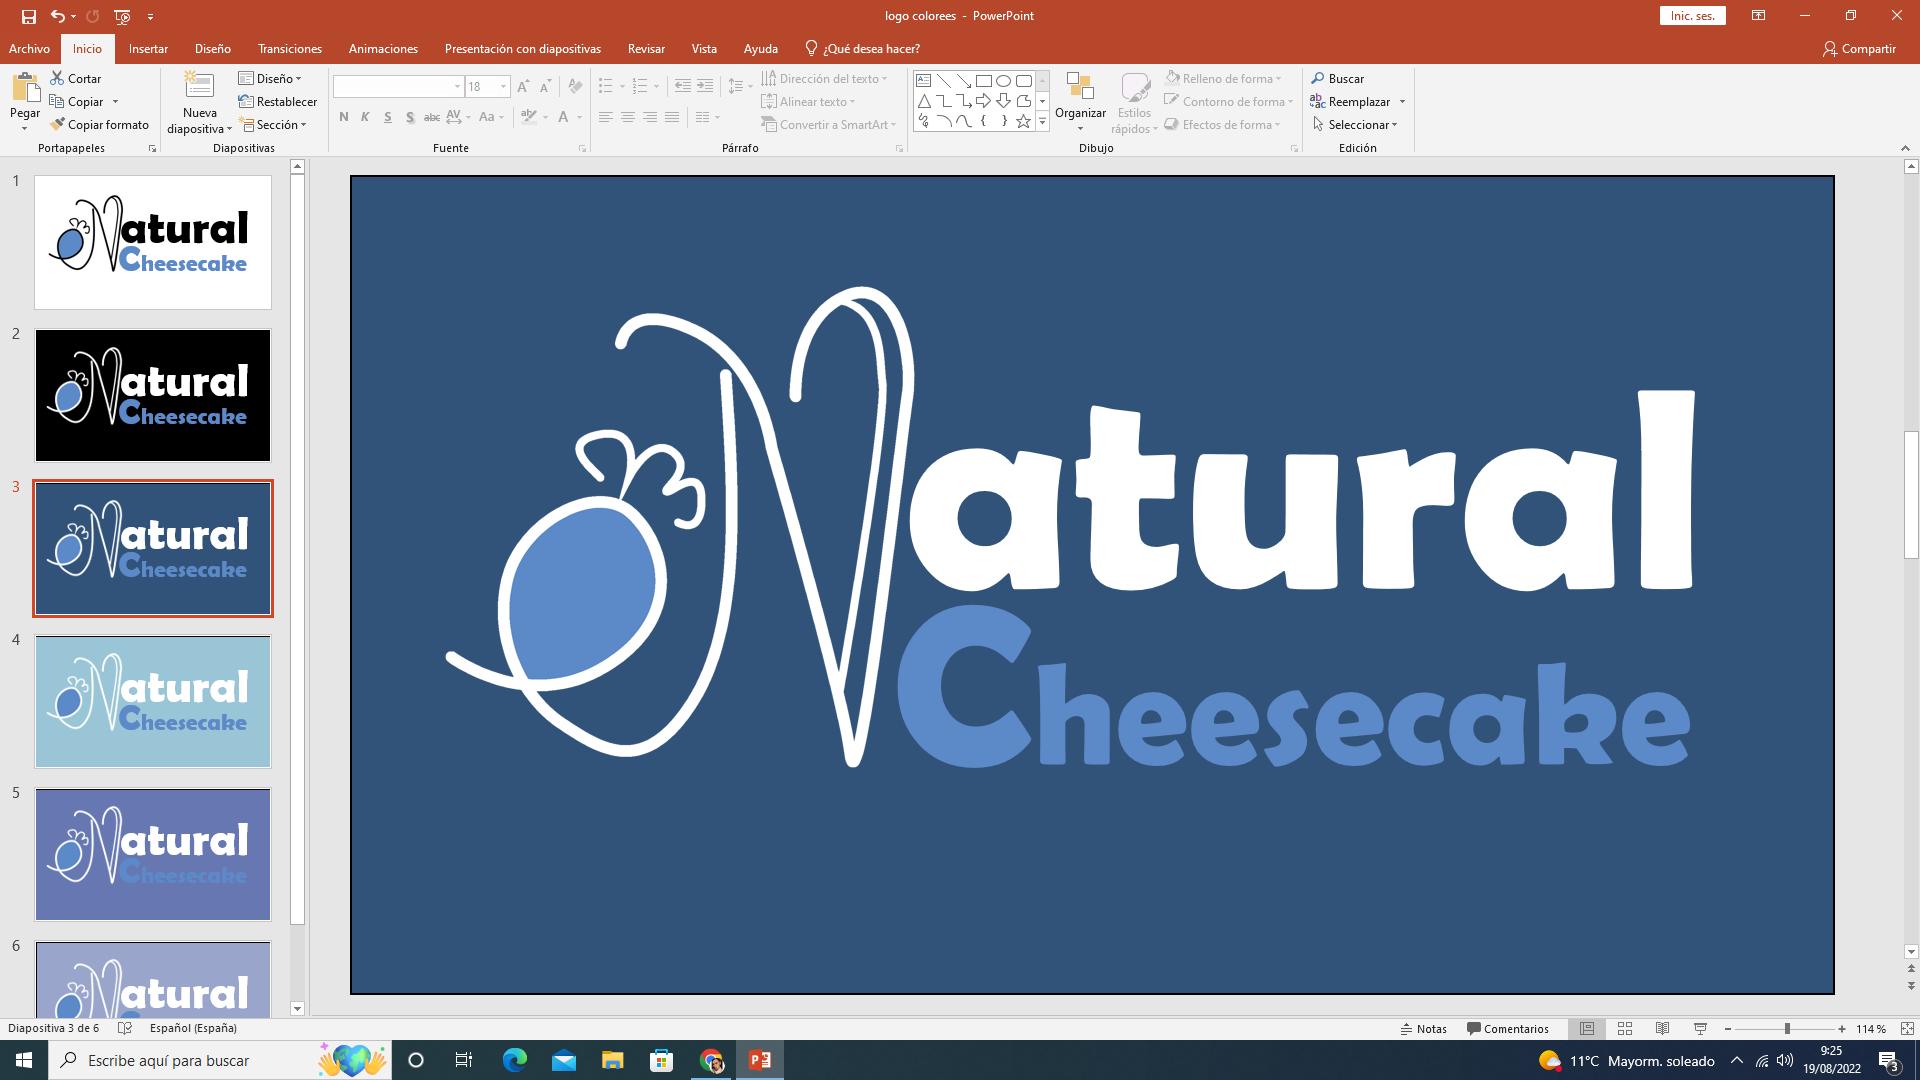Click the Compartir share button
The height and width of the screenshot is (1080, 1920).
[x=1859, y=48]
